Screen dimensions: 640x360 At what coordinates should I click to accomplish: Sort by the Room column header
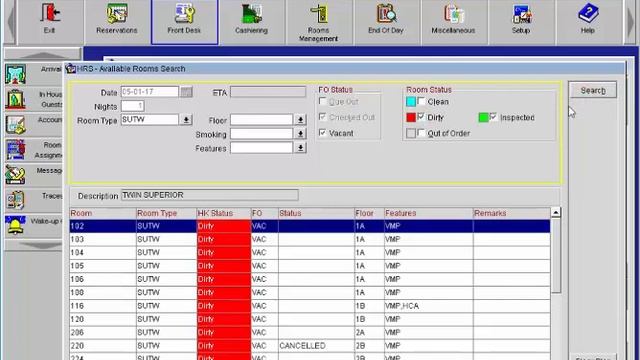[x=102, y=213]
